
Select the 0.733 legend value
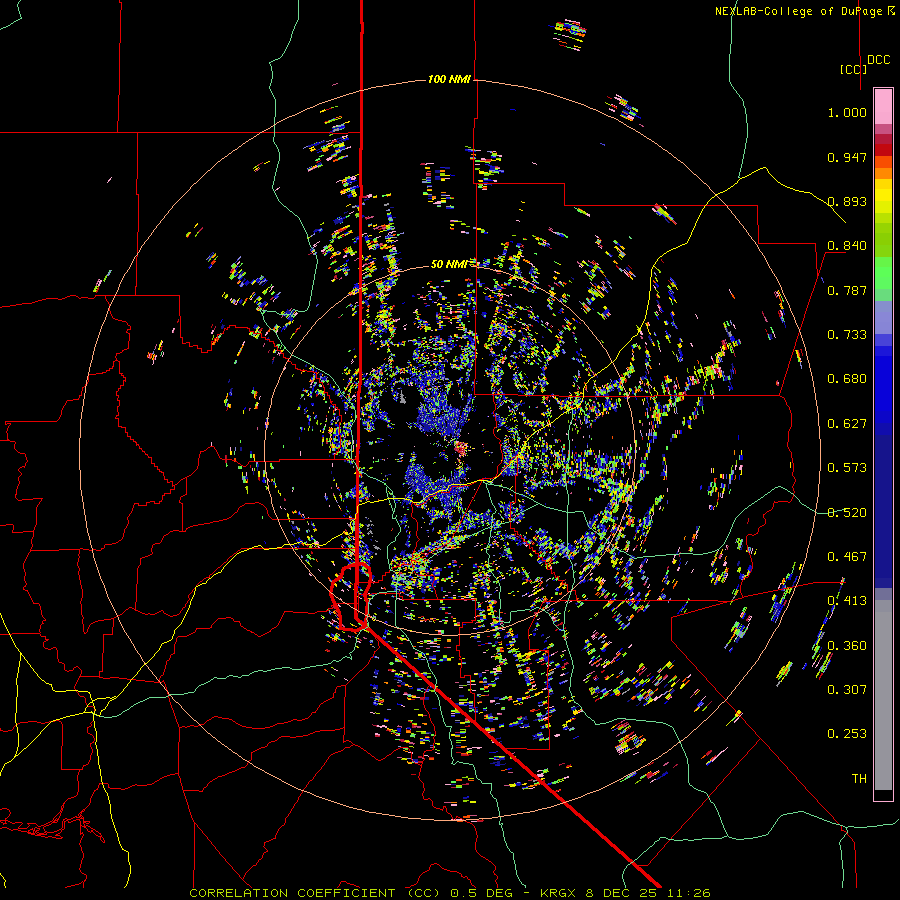847,335
